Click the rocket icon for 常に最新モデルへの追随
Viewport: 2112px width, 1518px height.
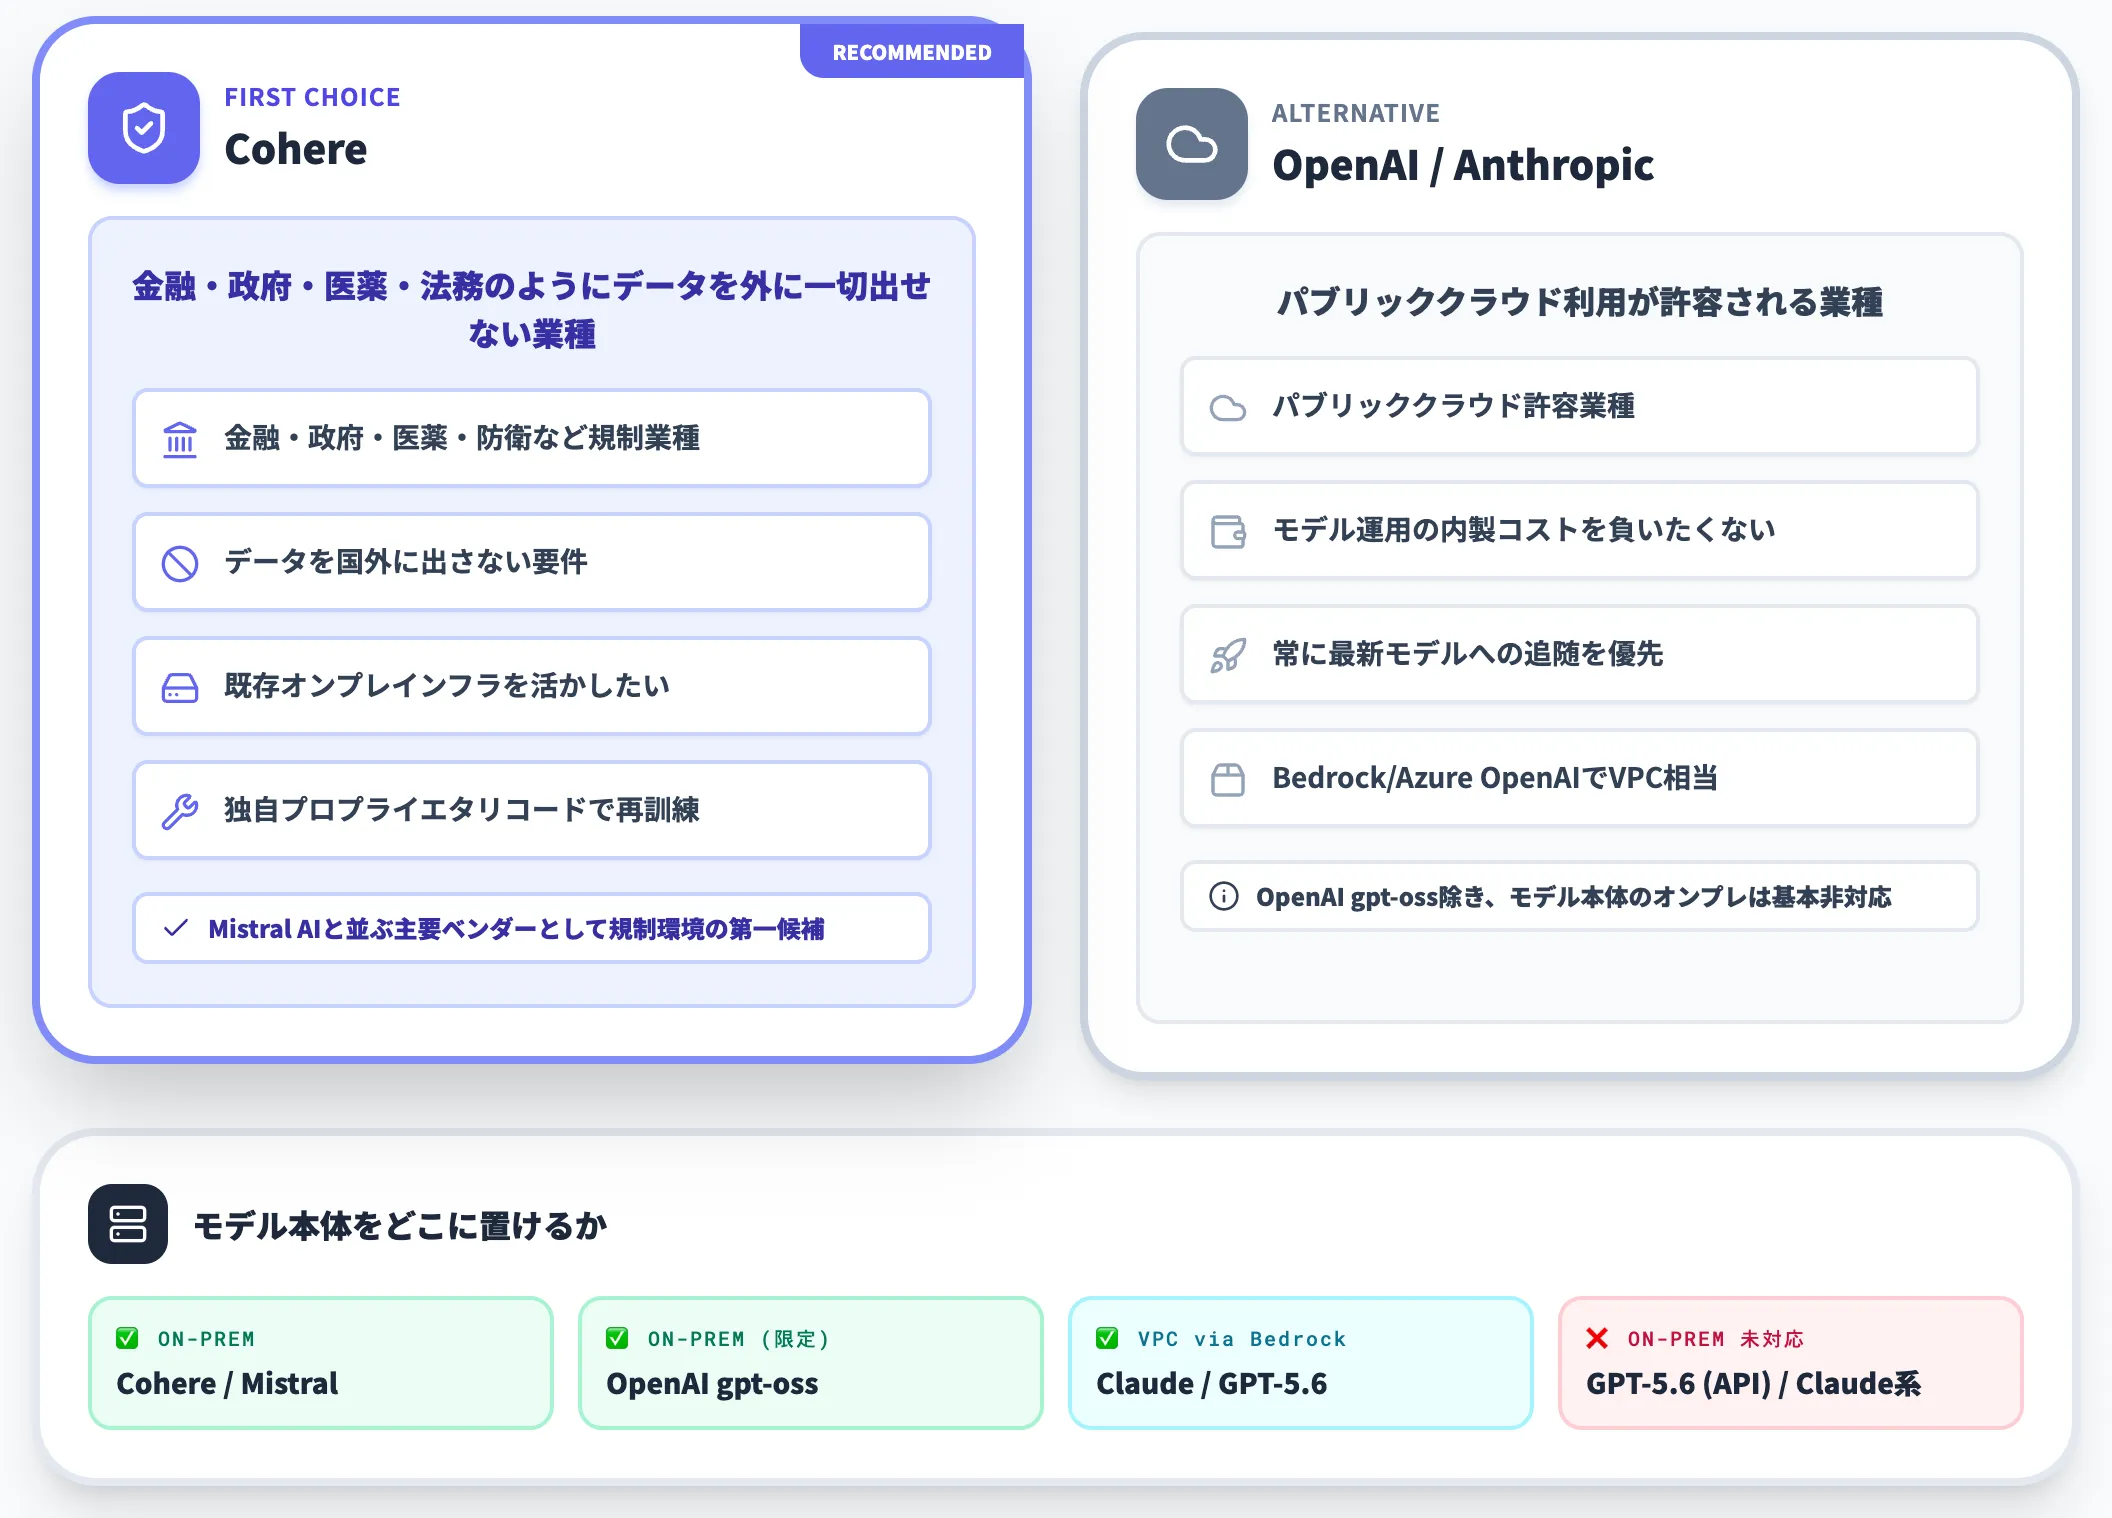[1228, 655]
